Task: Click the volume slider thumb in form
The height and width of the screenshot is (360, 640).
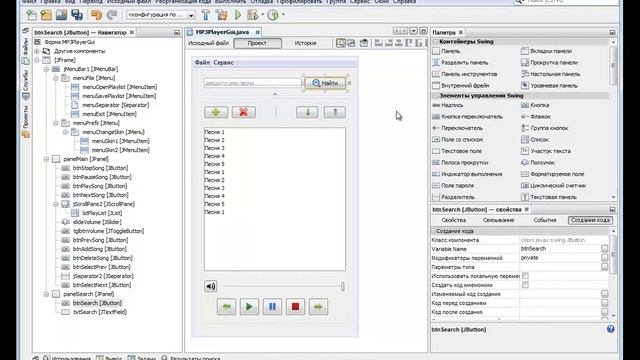Action: 342,287
